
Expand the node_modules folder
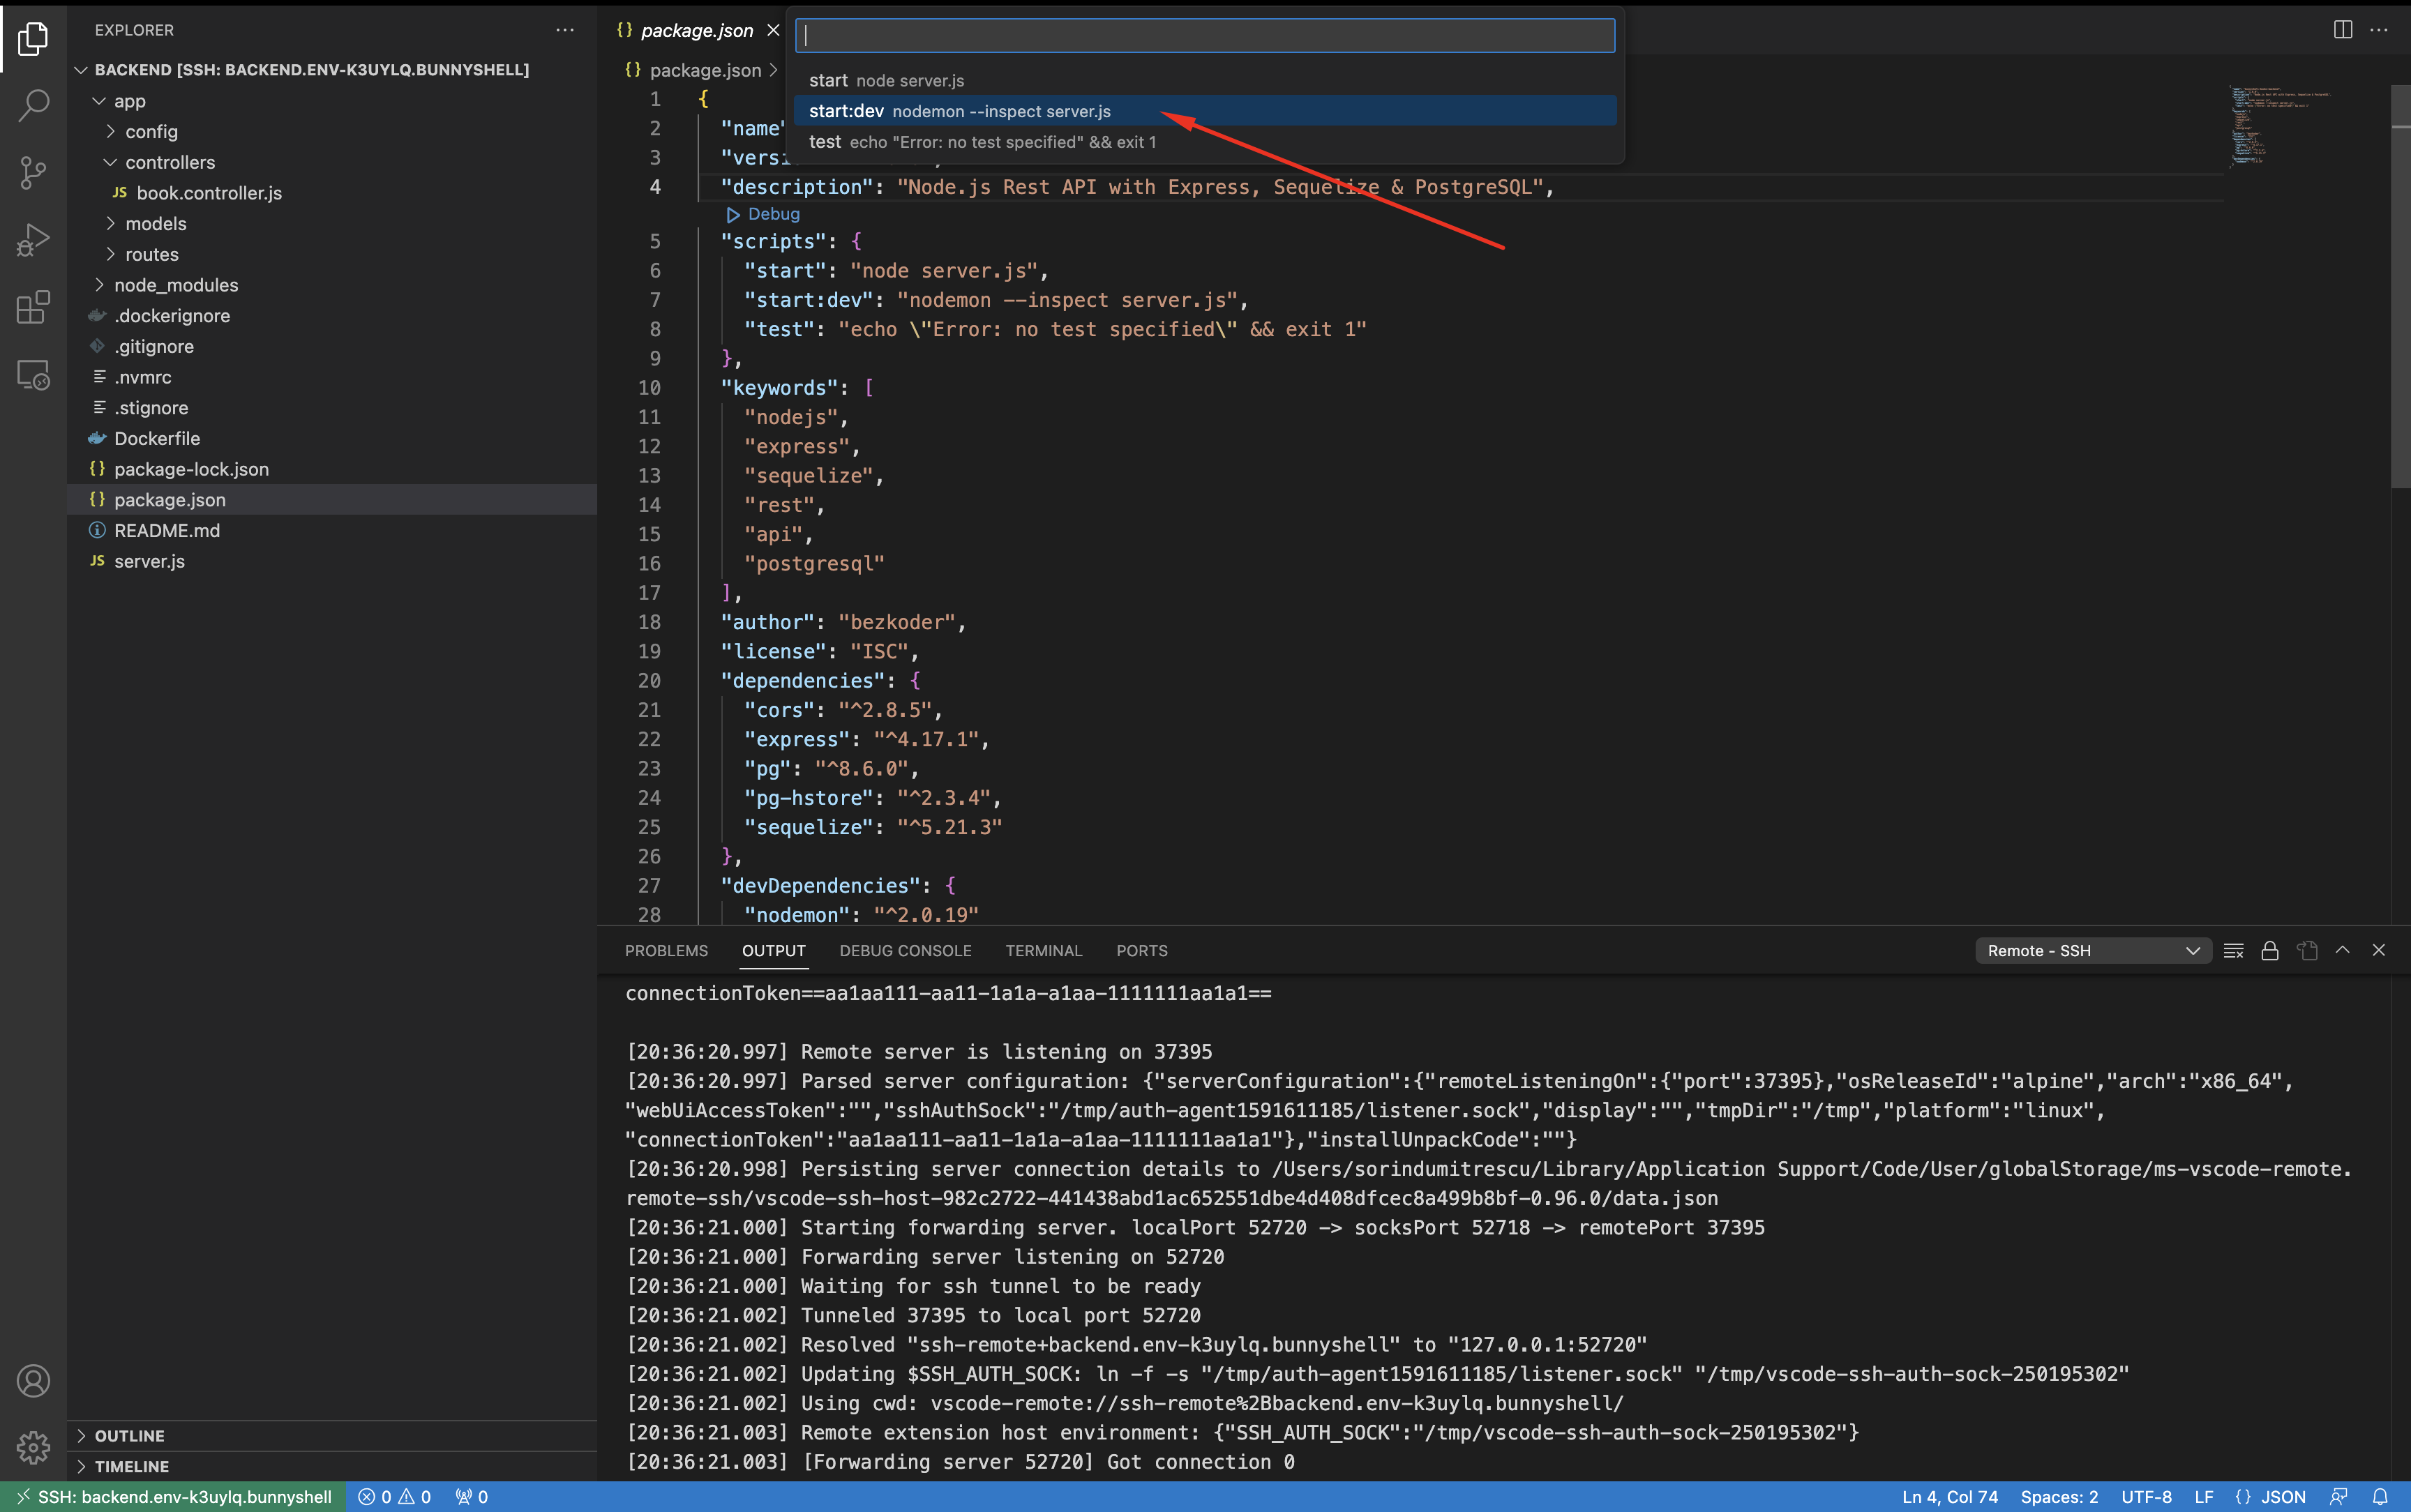(175, 285)
